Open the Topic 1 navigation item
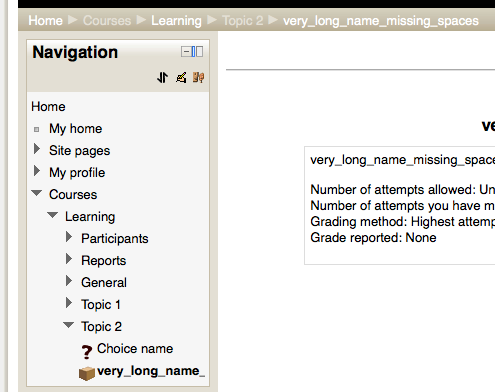 [x=101, y=304]
